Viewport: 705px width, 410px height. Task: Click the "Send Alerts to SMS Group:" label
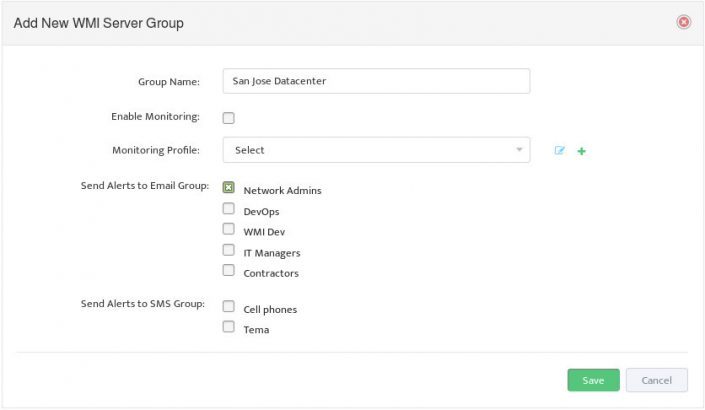pos(142,303)
